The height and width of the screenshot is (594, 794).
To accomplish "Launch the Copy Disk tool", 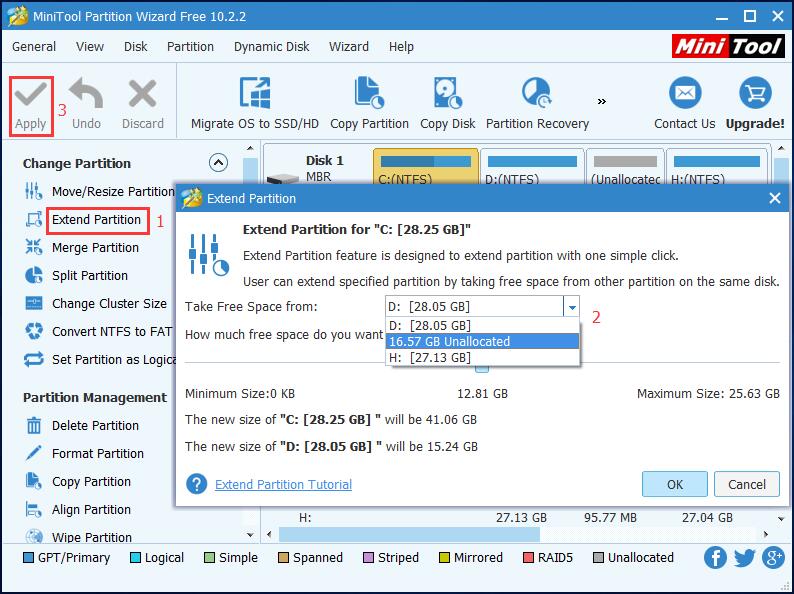I will click(448, 103).
